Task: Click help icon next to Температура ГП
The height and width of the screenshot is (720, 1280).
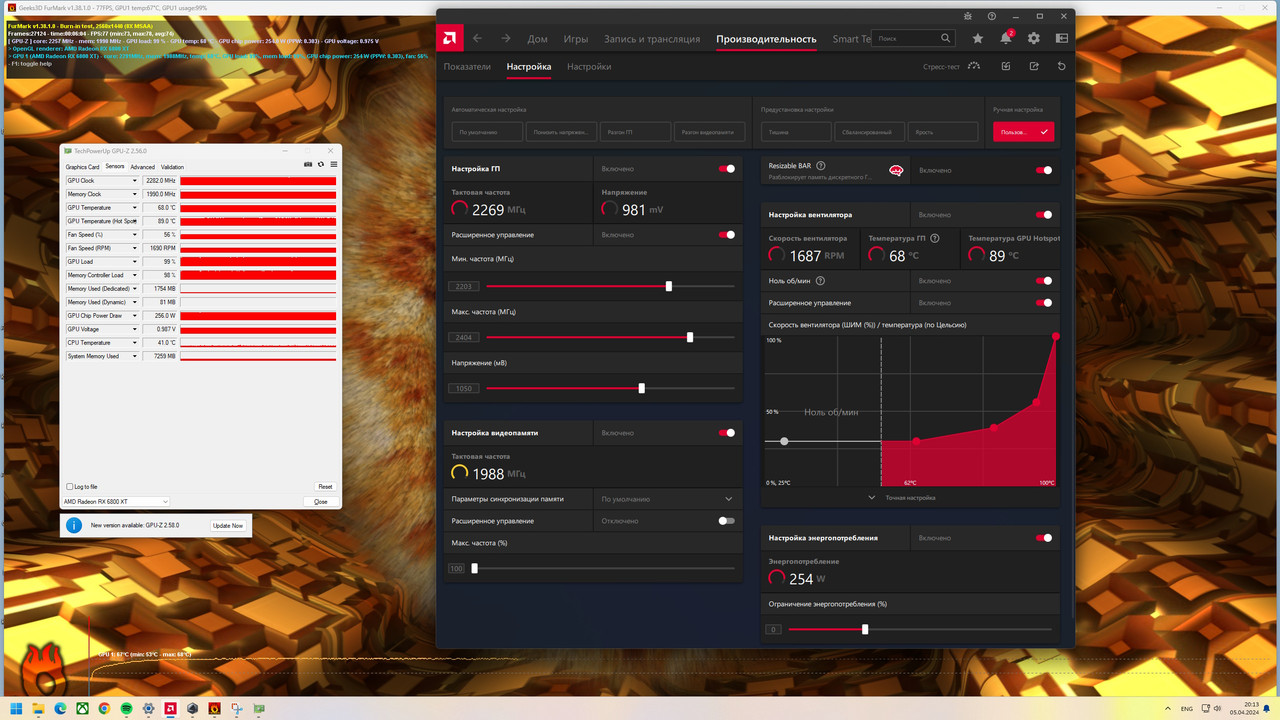Action: point(935,238)
